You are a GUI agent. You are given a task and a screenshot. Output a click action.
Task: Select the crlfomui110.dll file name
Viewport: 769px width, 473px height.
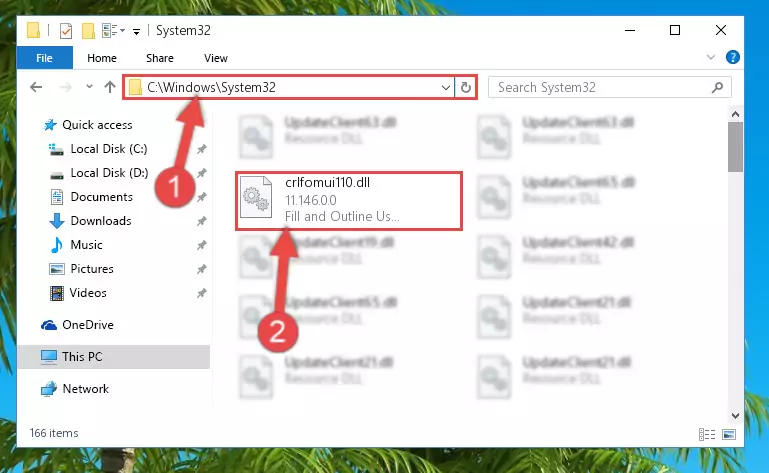327,183
